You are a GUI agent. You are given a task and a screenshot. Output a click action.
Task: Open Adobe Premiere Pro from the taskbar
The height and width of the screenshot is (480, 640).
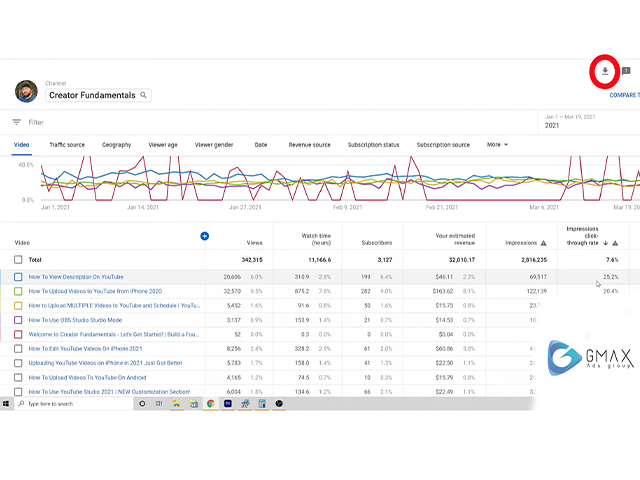pyautogui.click(x=228, y=404)
